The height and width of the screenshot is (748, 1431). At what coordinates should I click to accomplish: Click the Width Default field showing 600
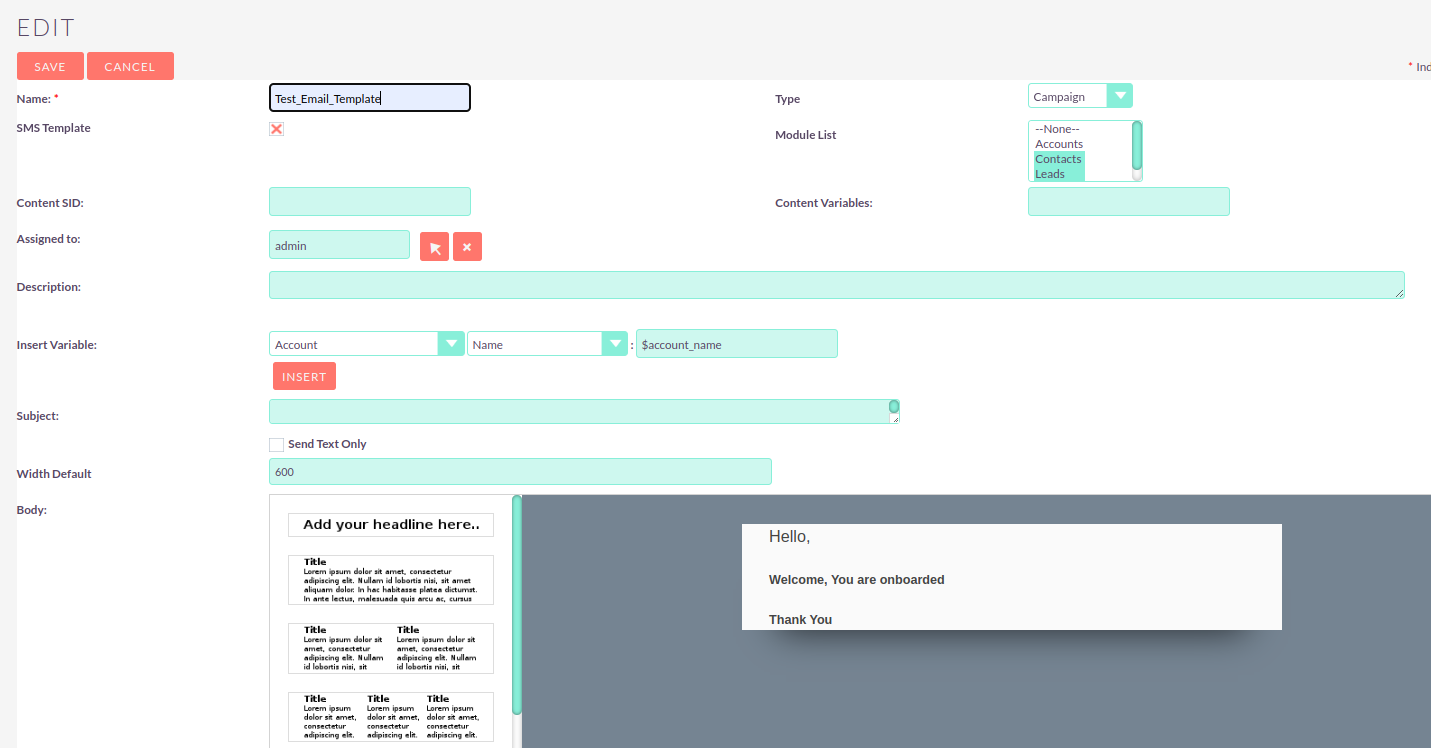(520, 471)
